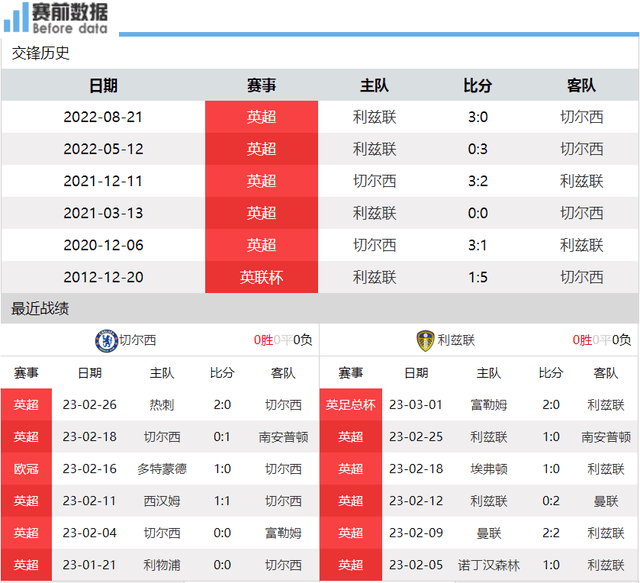Viewport: 640px width, 583px height.
Task: Click 客队 header in the head-to-head table
Action: 581,85
